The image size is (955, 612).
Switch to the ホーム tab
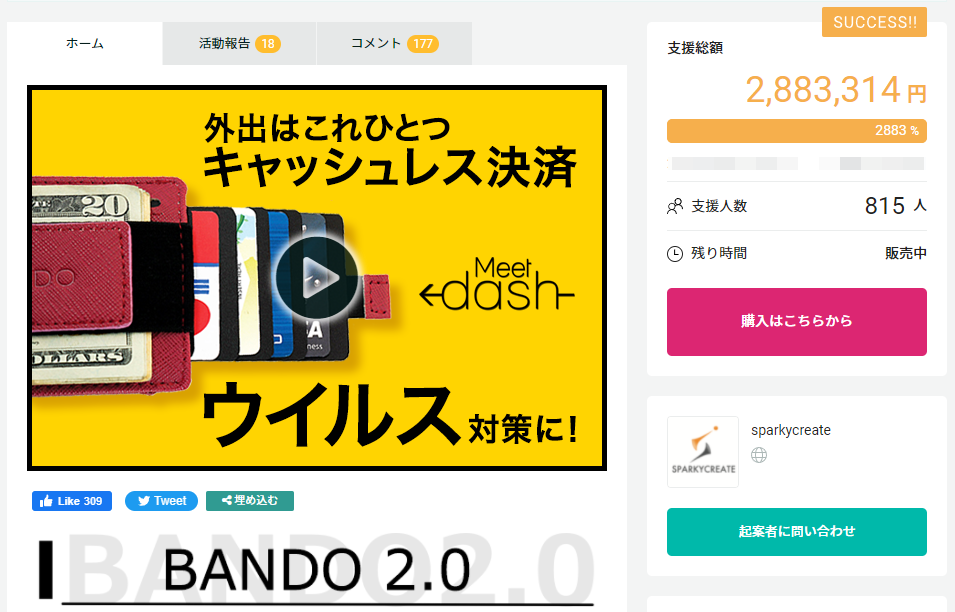coord(85,43)
